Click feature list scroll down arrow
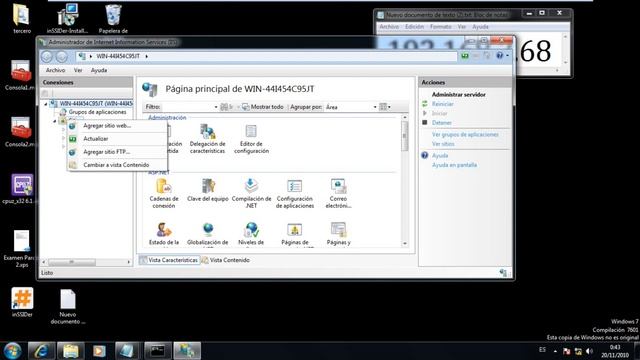This screenshot has height=360, width=640. point(405,244)
